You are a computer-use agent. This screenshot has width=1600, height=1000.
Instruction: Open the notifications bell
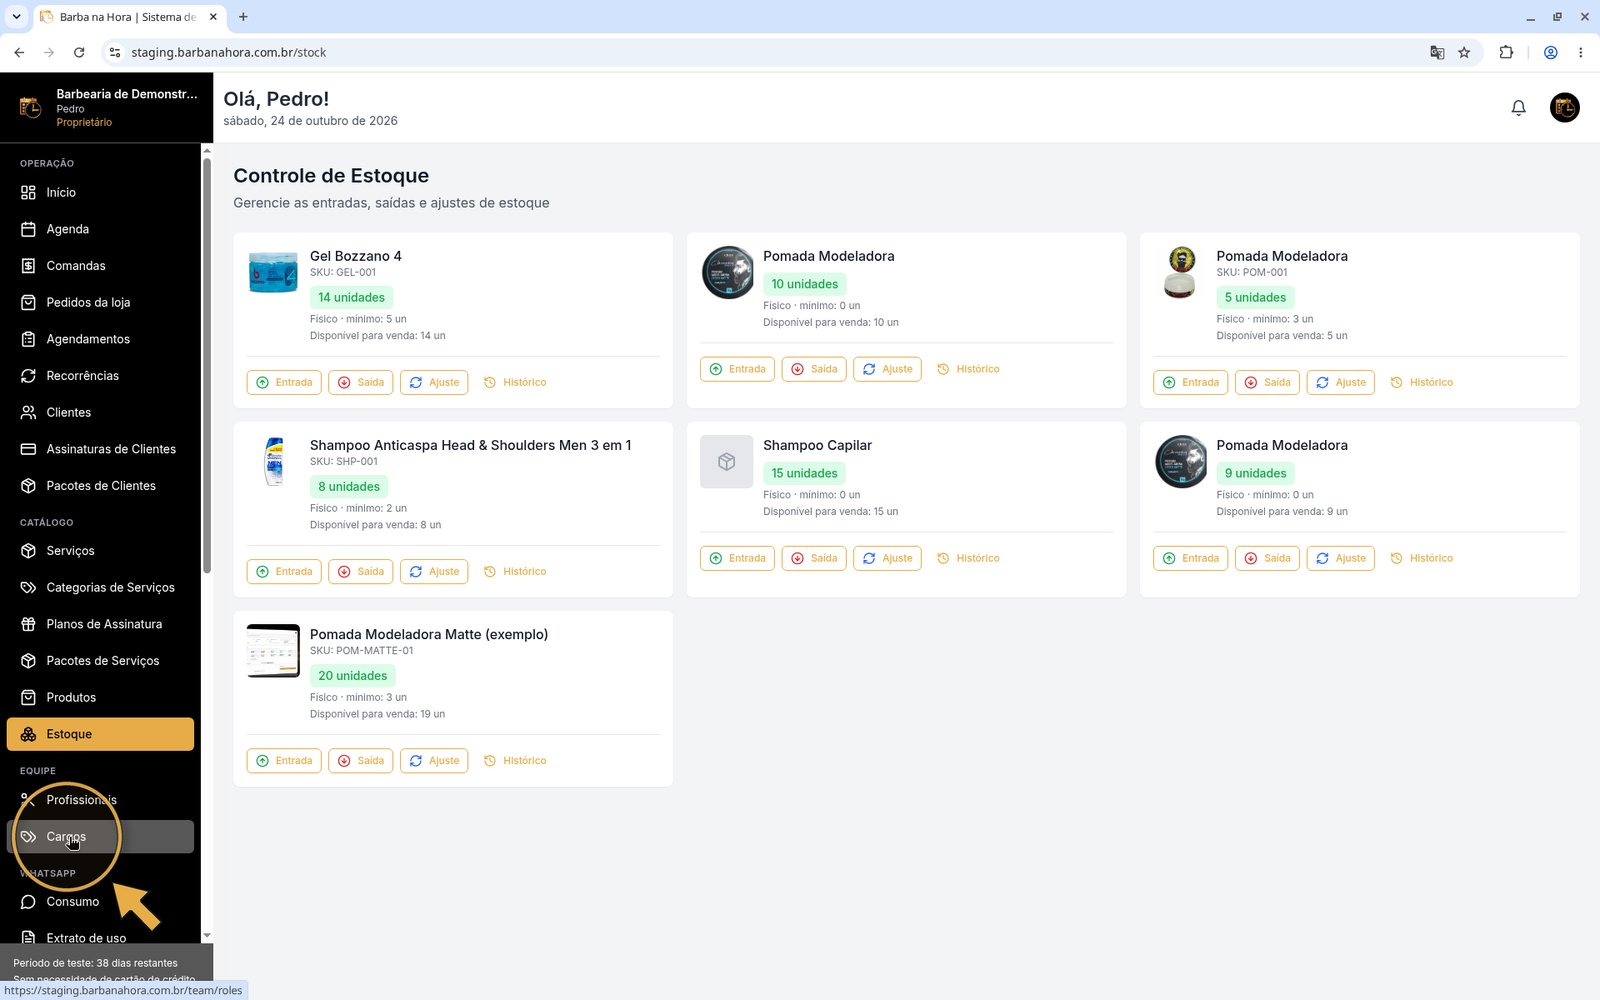(x=1518, y=108)
